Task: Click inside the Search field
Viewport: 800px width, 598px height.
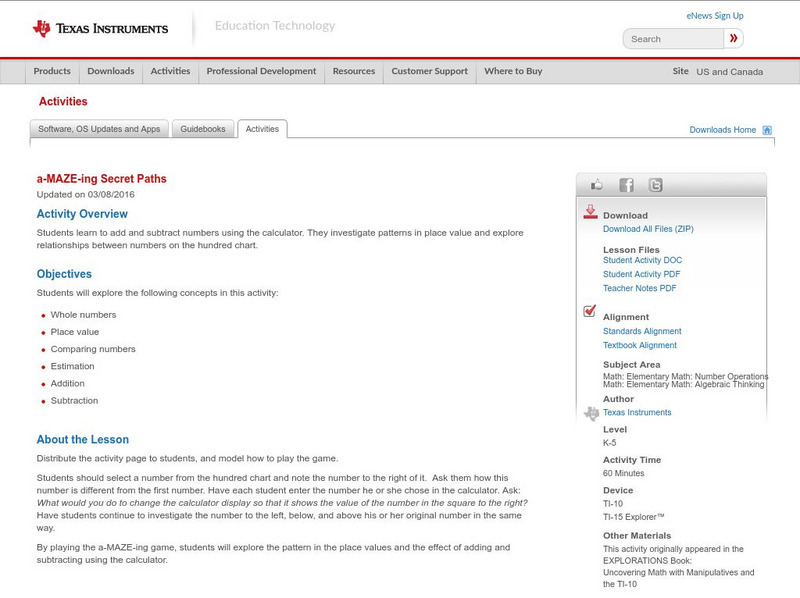Action: [670, 38]
